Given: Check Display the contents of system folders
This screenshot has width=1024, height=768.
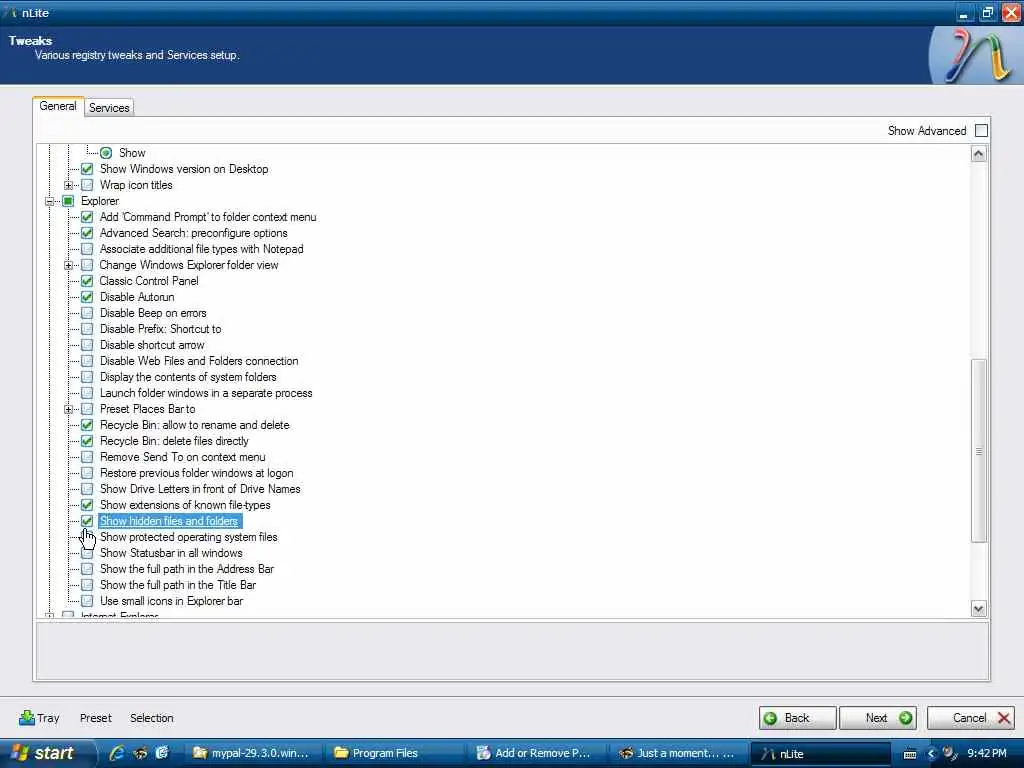Looking at the screenshot, I should tap(87, 377).
